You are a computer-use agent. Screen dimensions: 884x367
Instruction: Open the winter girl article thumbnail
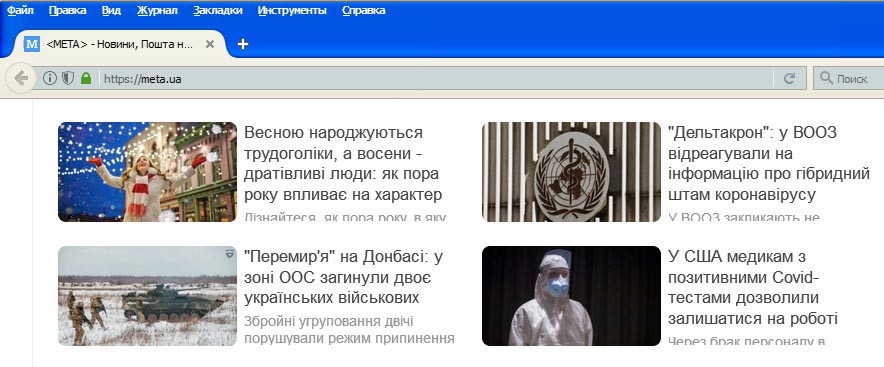point(147,171)
